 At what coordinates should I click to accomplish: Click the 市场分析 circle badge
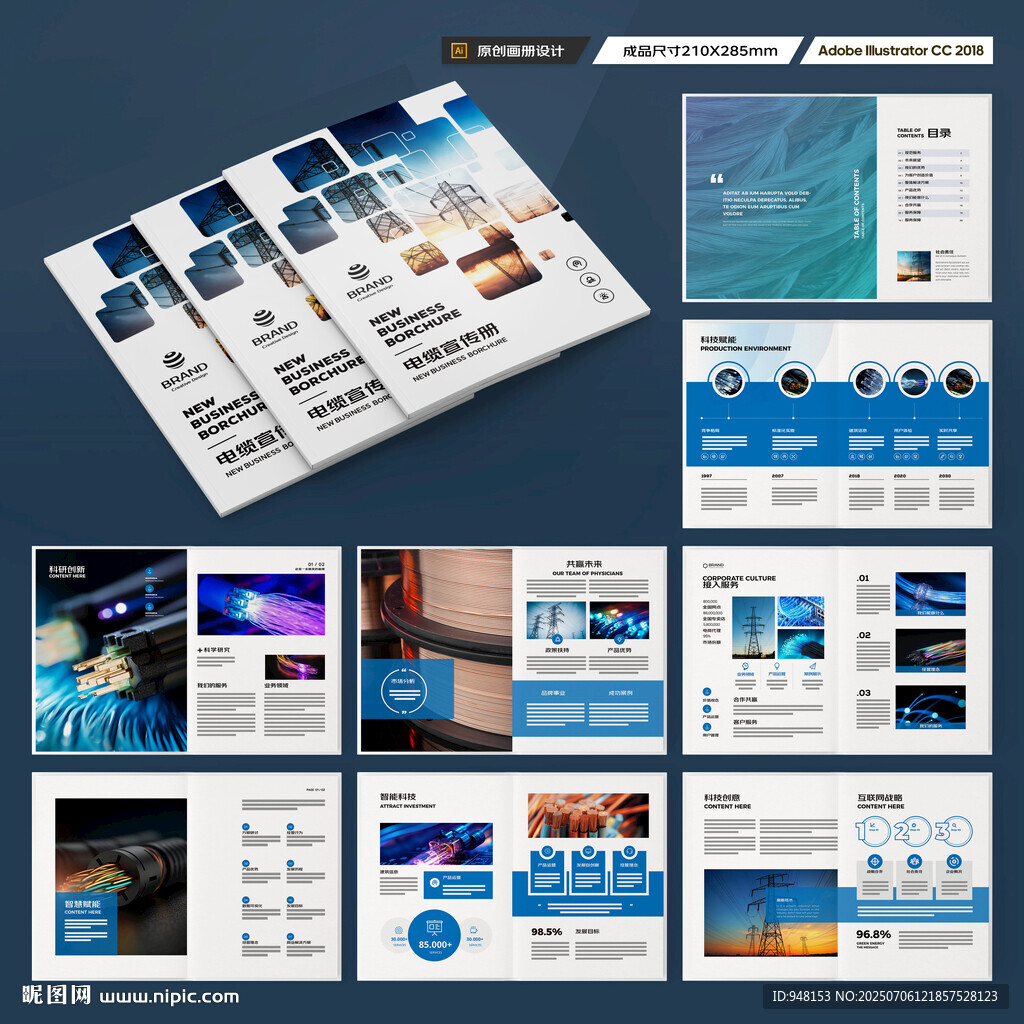(404, 690)
